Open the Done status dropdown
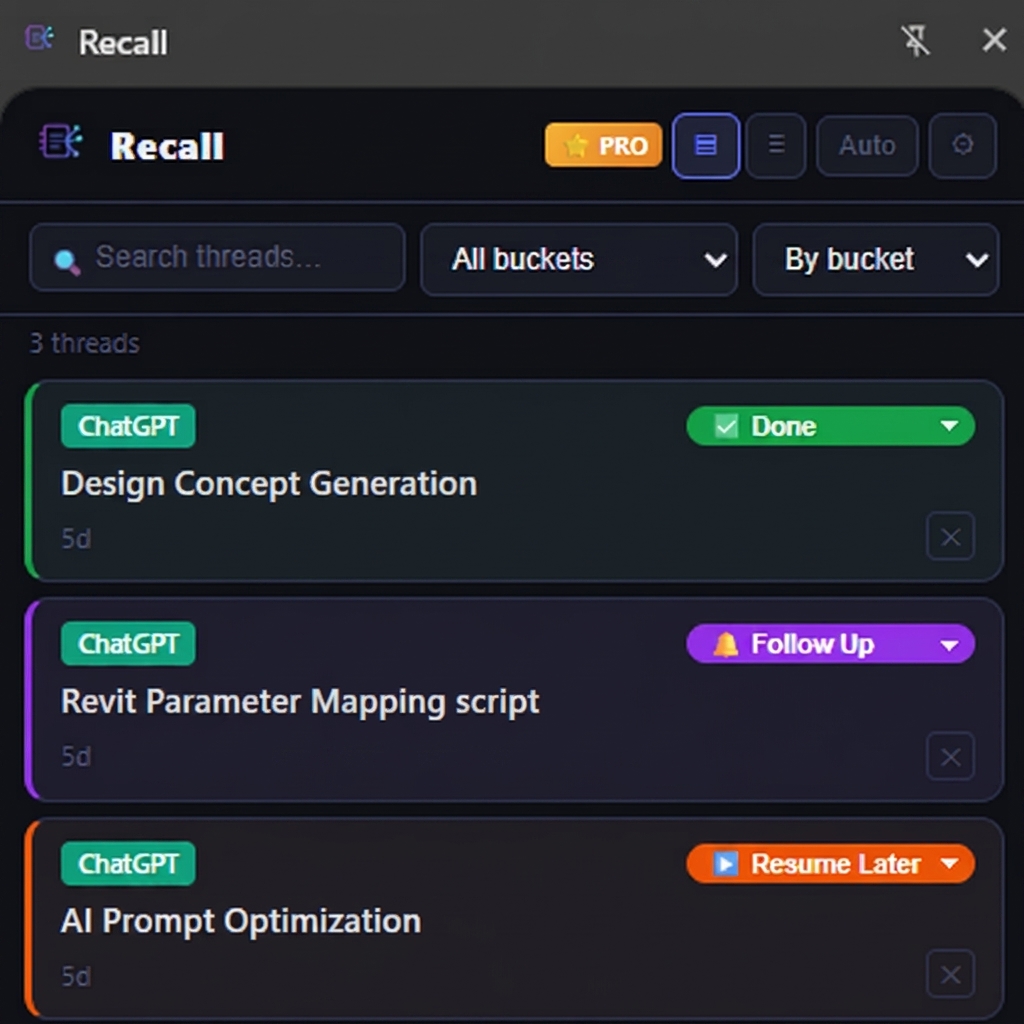 coord(831,426)
